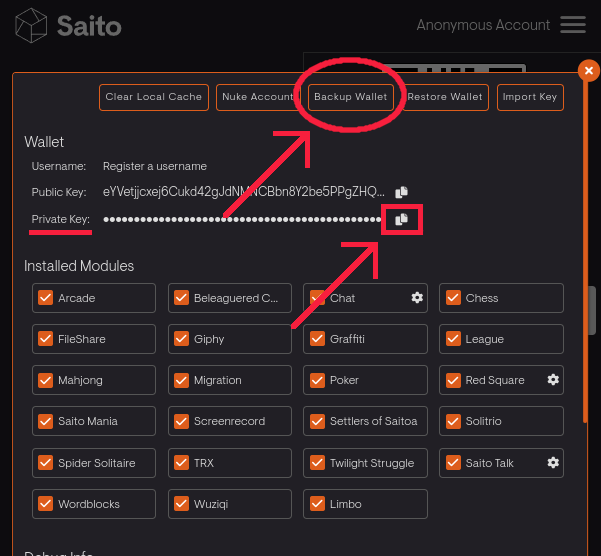
Task: Click the Restore Wallet button
Action: 445,97
